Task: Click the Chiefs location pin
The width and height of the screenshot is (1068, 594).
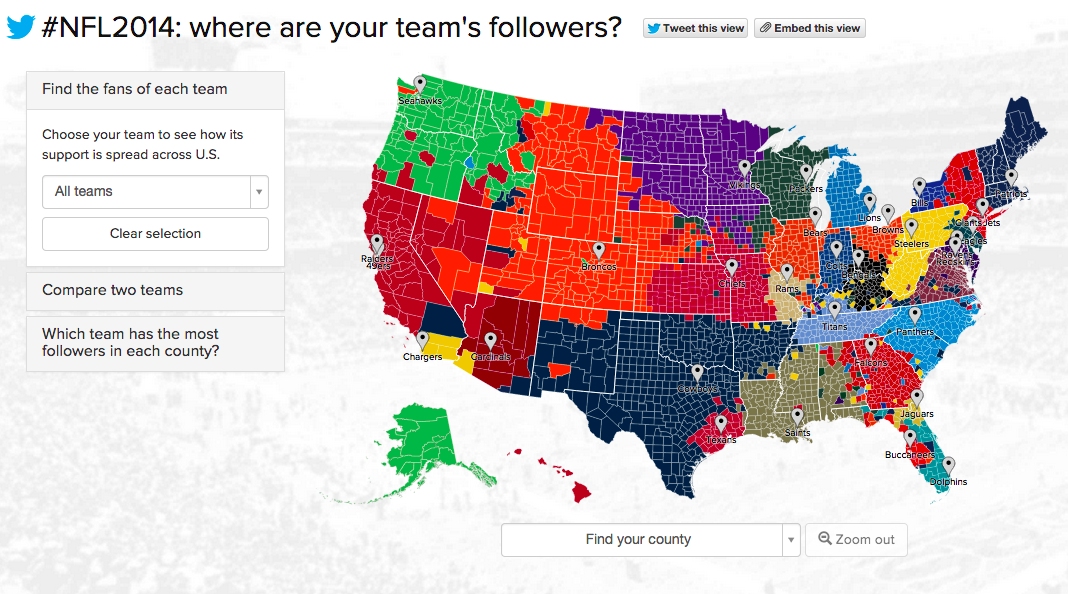Action: [x=732, y=266]
